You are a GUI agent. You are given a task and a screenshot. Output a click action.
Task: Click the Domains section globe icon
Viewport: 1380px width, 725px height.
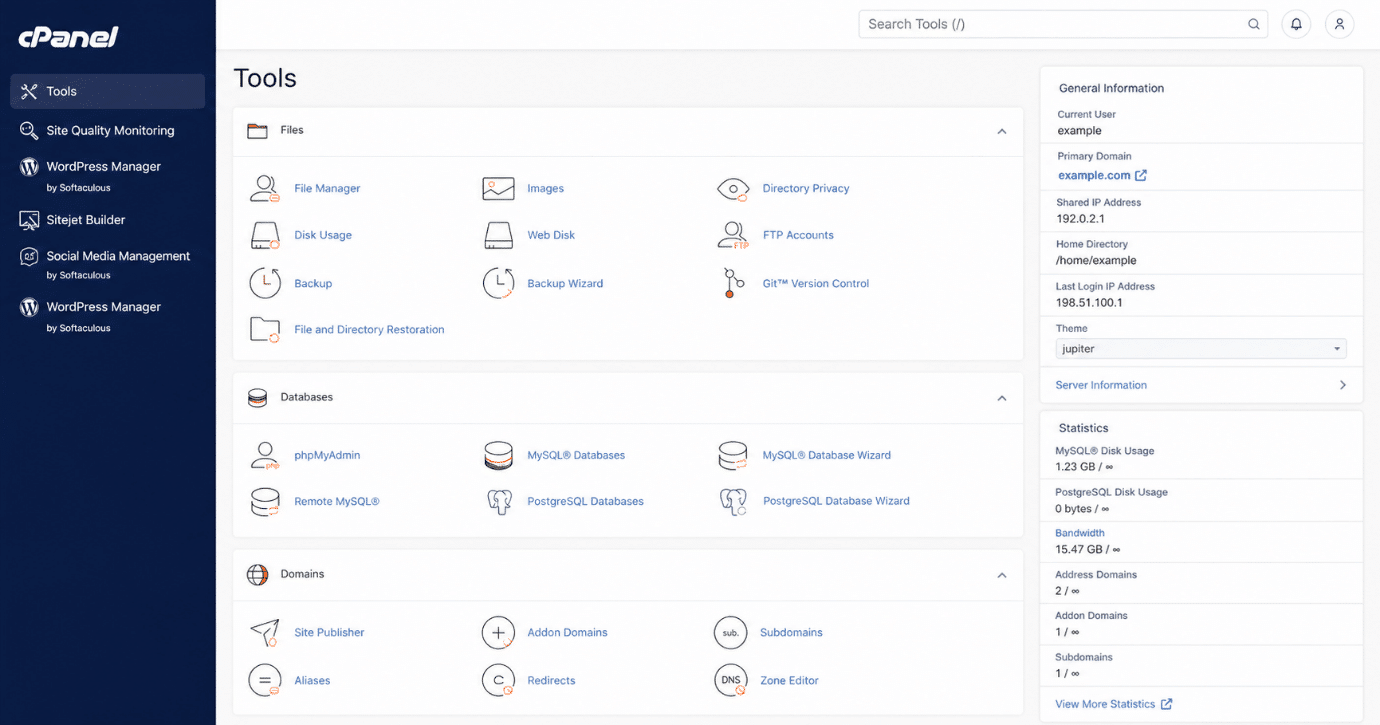point(257,574)
